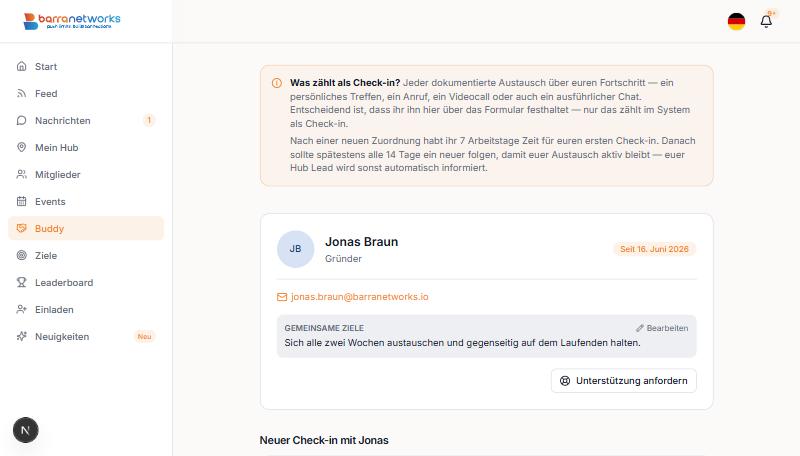This screenshot has width=800, height=456.
Task: Click the Gründer role label
Action: (343, 259)
